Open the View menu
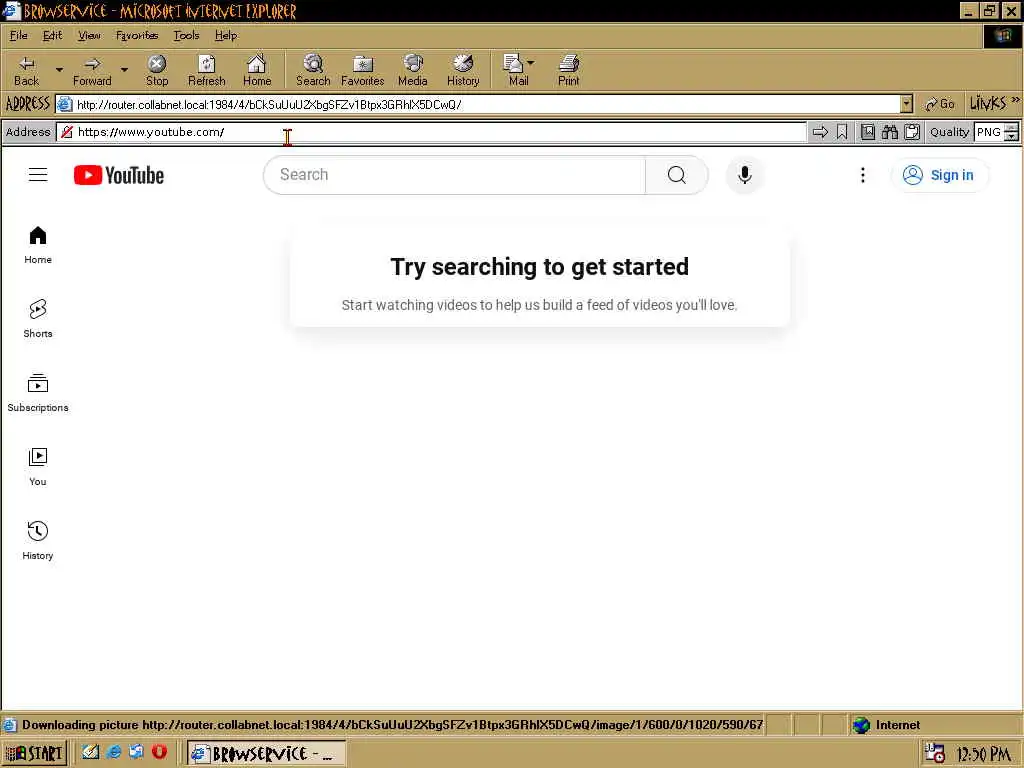 coord(89,35)
